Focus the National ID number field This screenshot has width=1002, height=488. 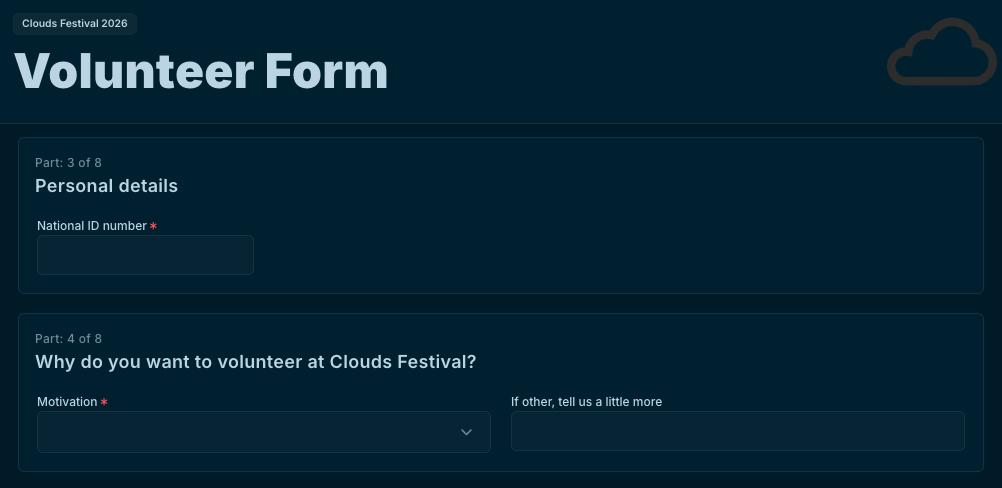click(145, 255)
